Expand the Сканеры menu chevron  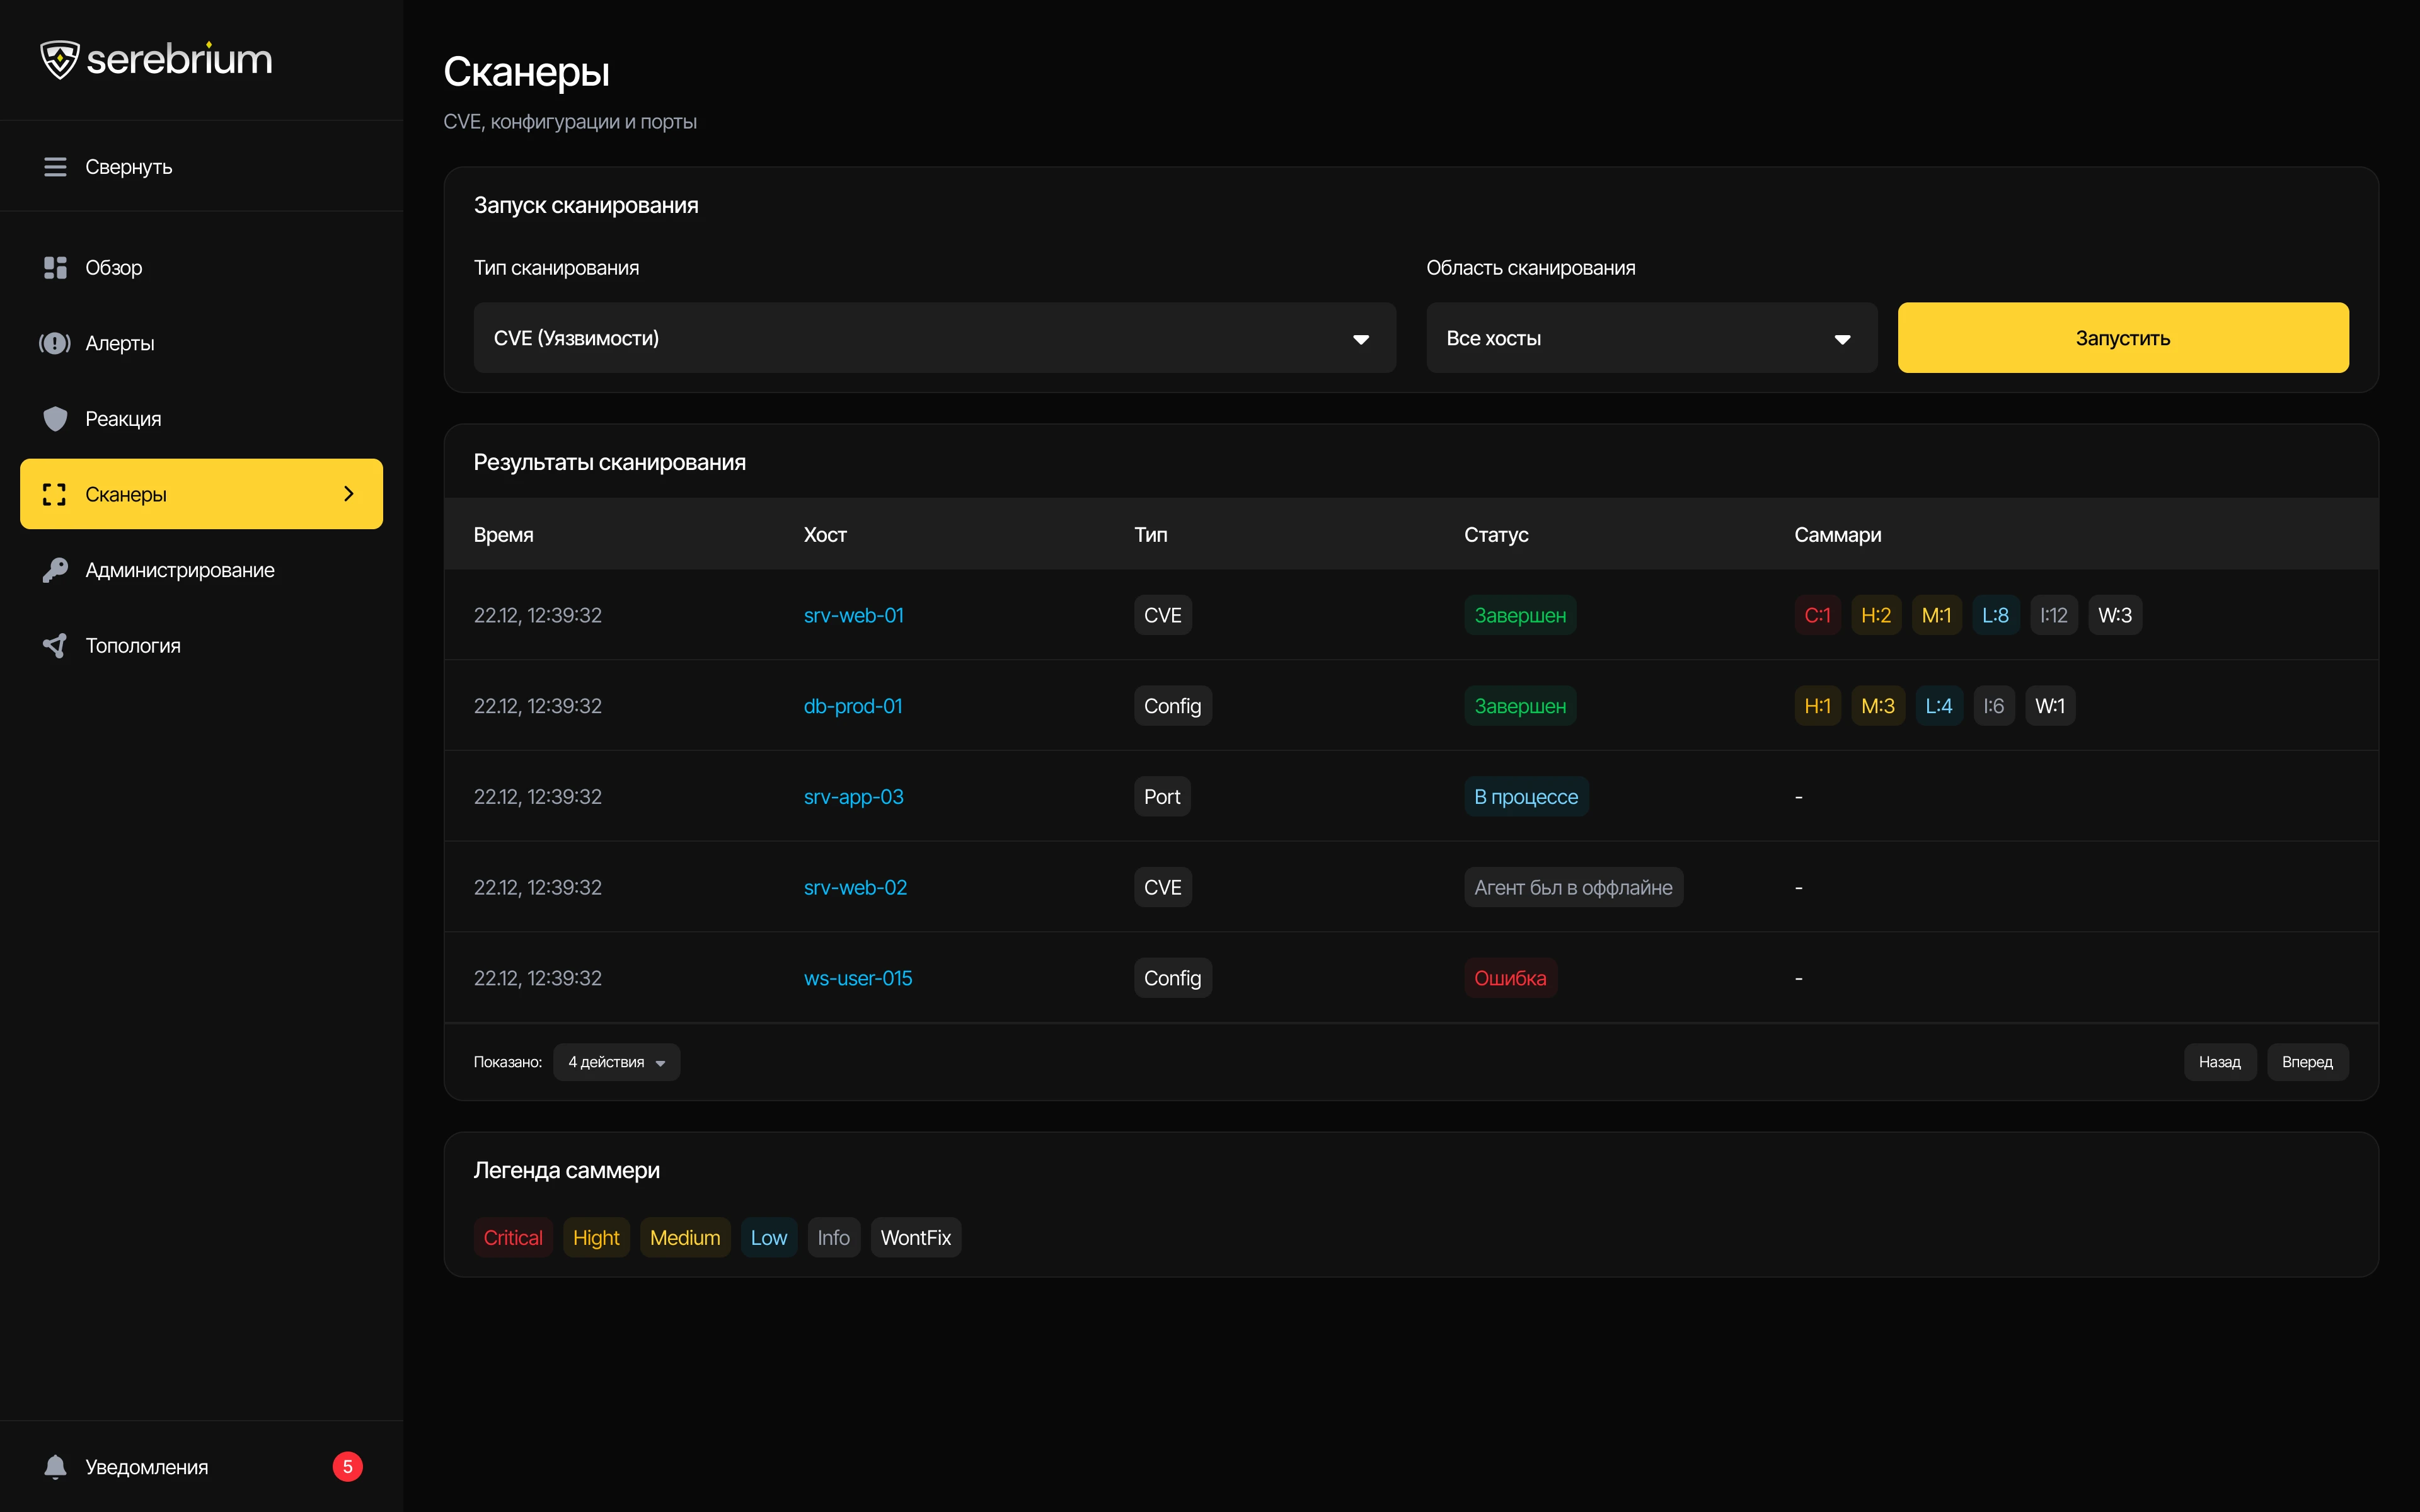(x=349, y=494)
